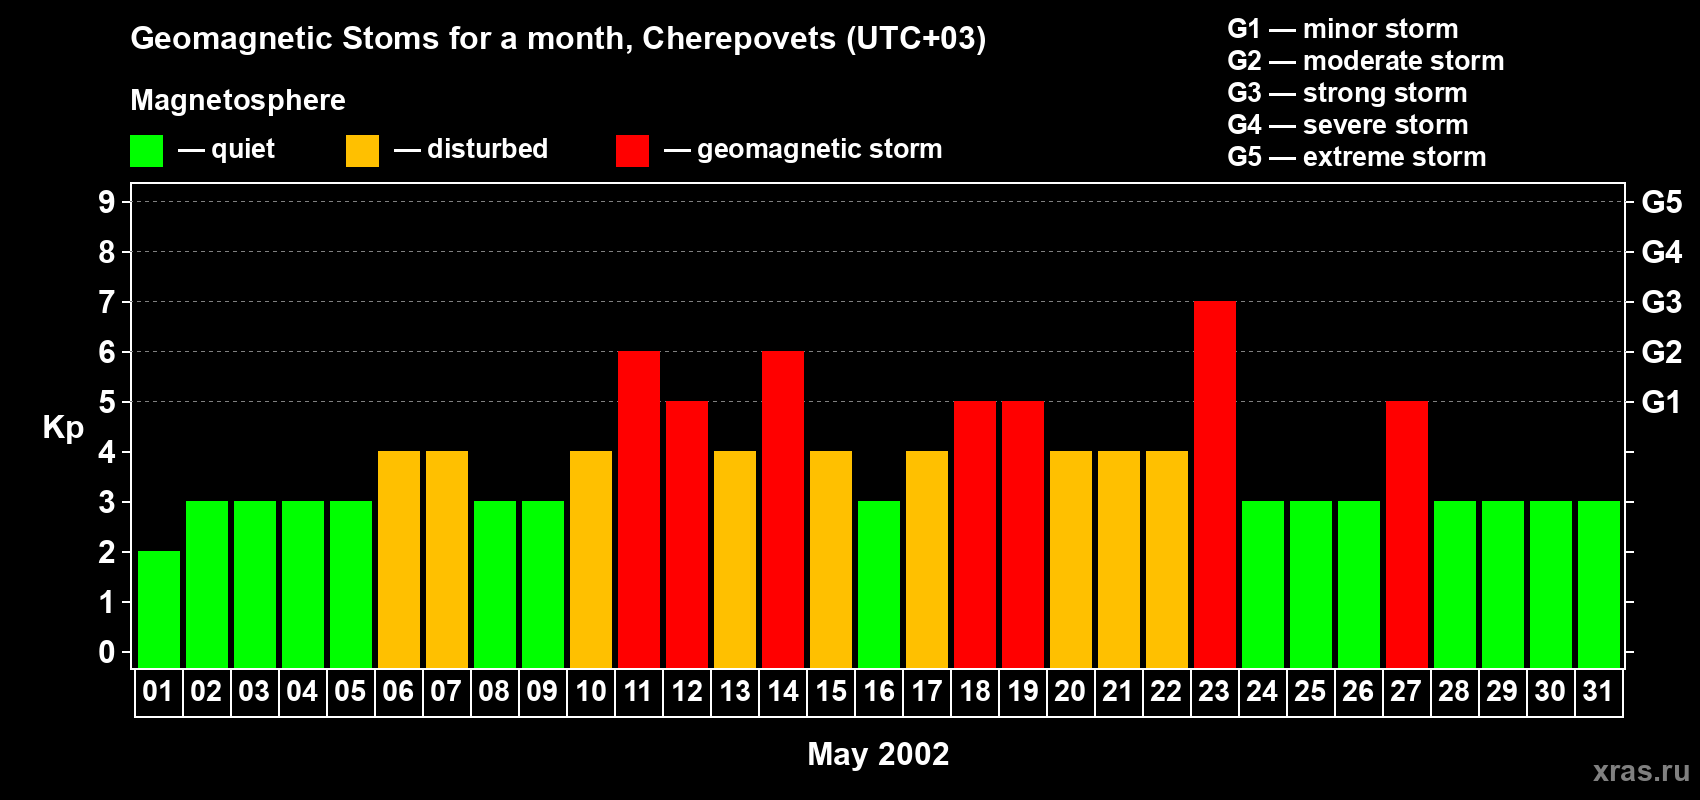The image size is (1700, 800).
Task: Click the G5 right axis label
Action: 1662,202
